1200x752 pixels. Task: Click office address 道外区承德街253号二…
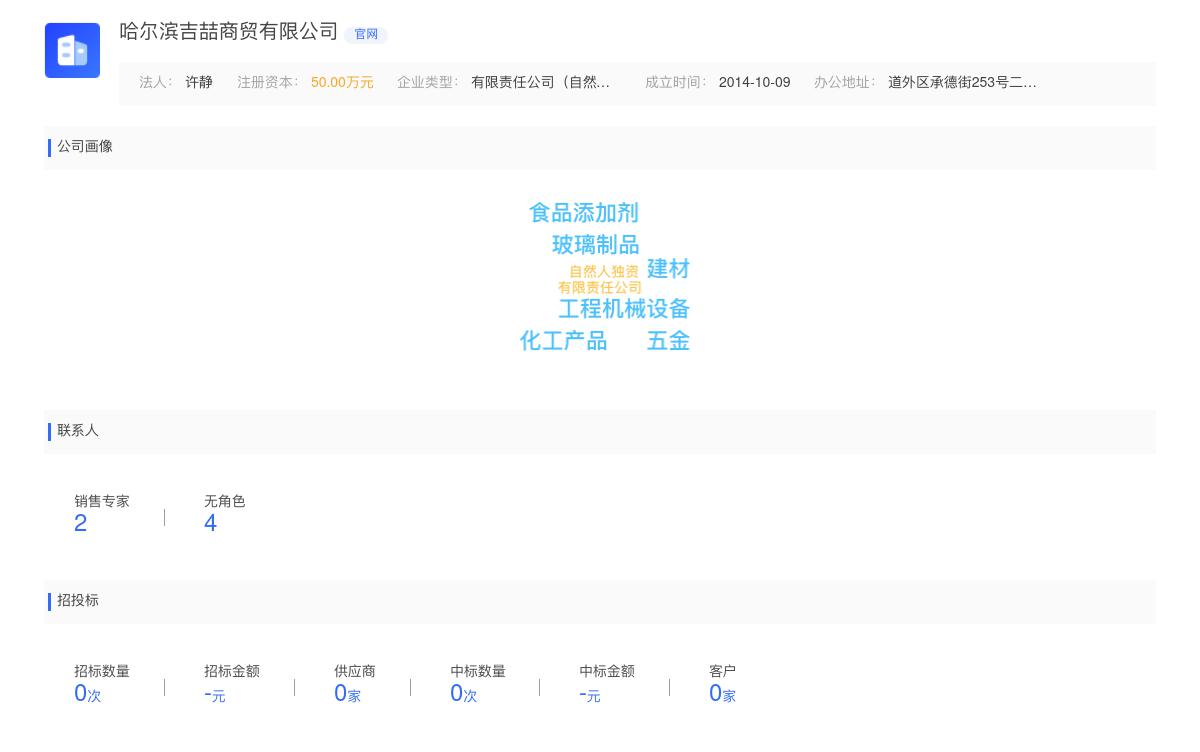[962, 83]
